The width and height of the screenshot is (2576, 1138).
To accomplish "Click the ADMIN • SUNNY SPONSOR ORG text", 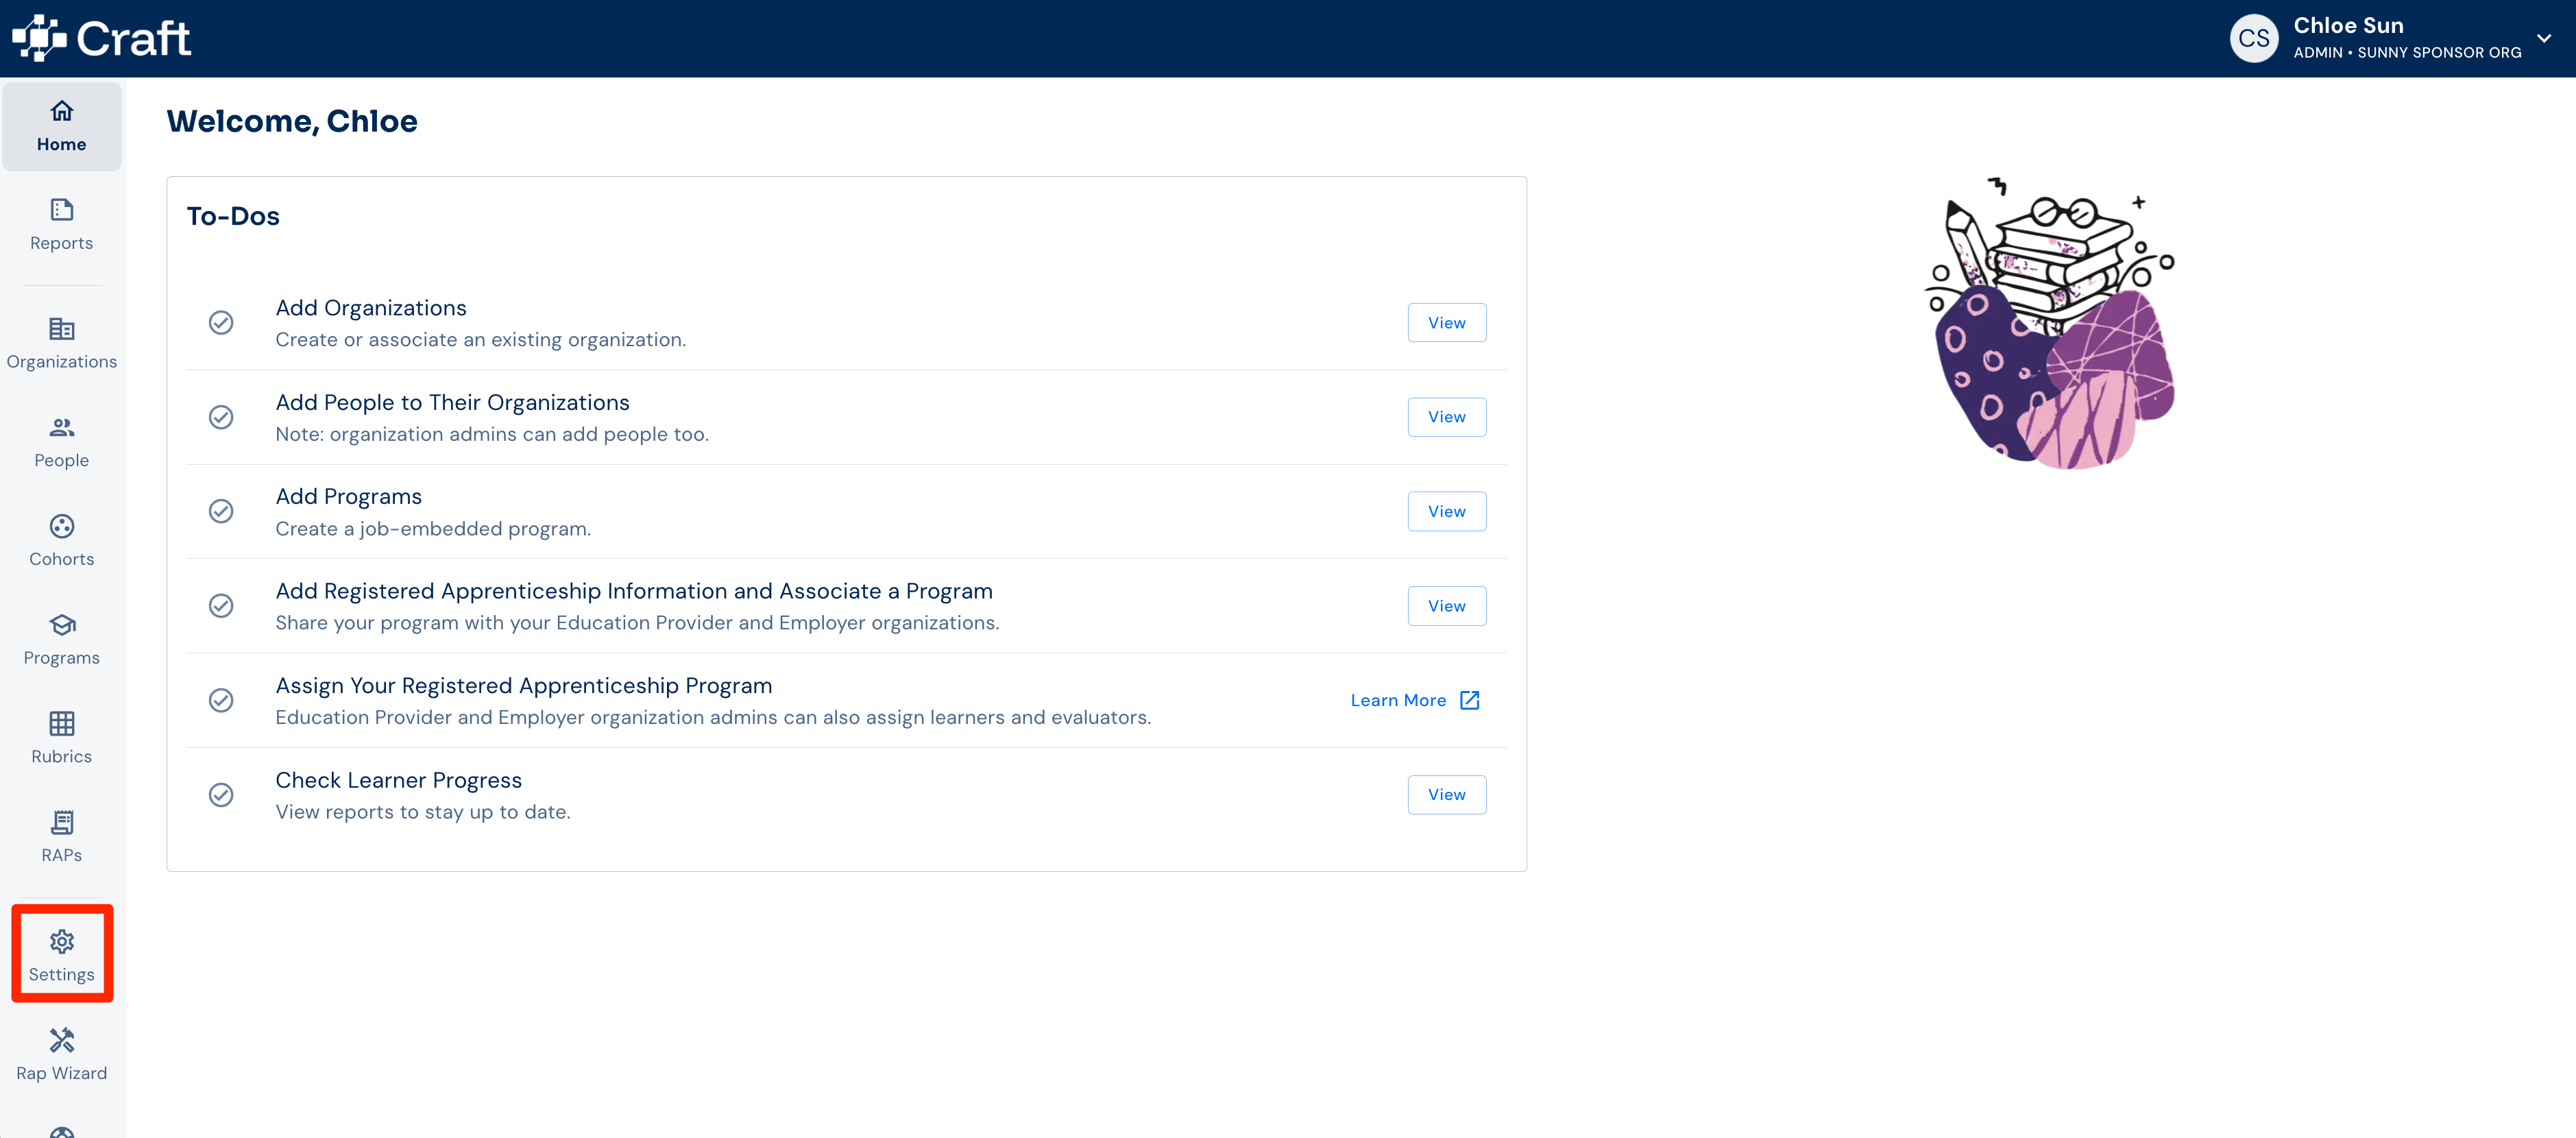I will (2408, 52).
